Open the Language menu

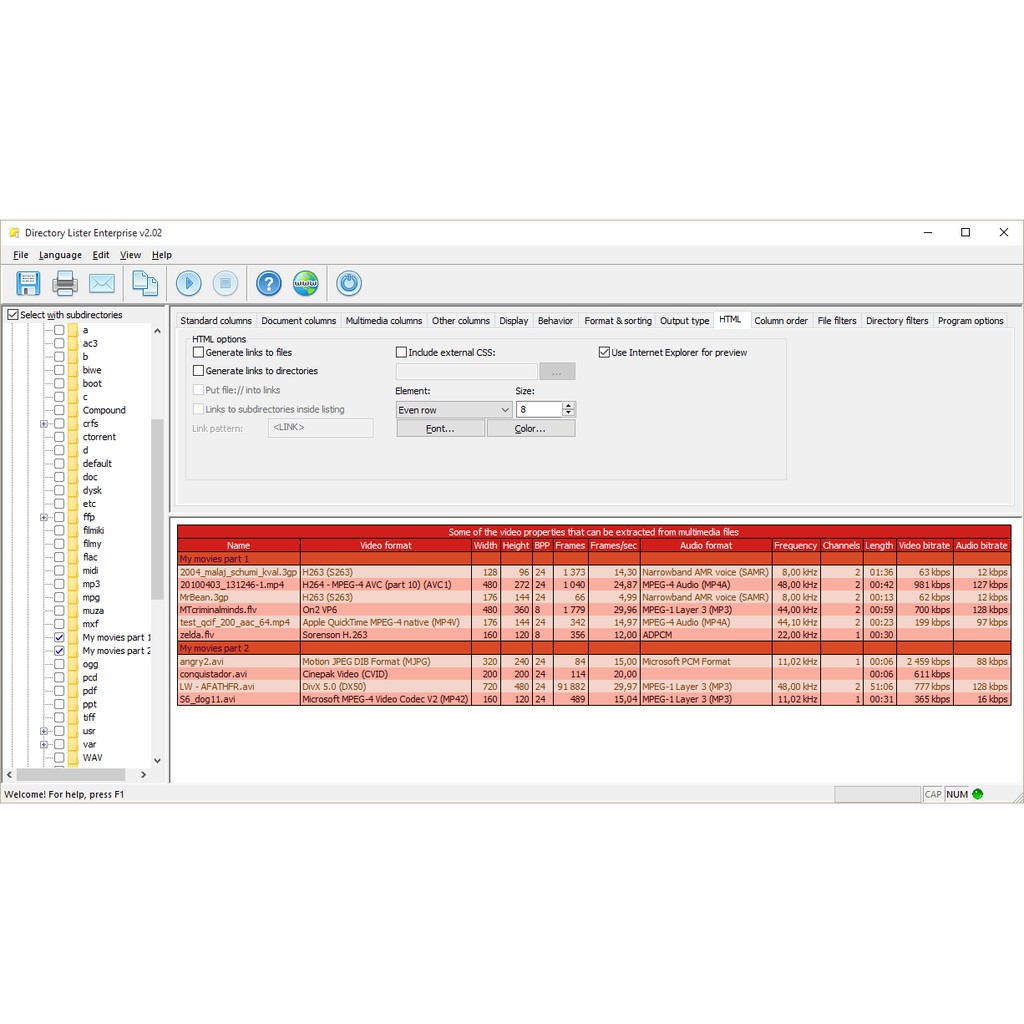coord(60,255)
